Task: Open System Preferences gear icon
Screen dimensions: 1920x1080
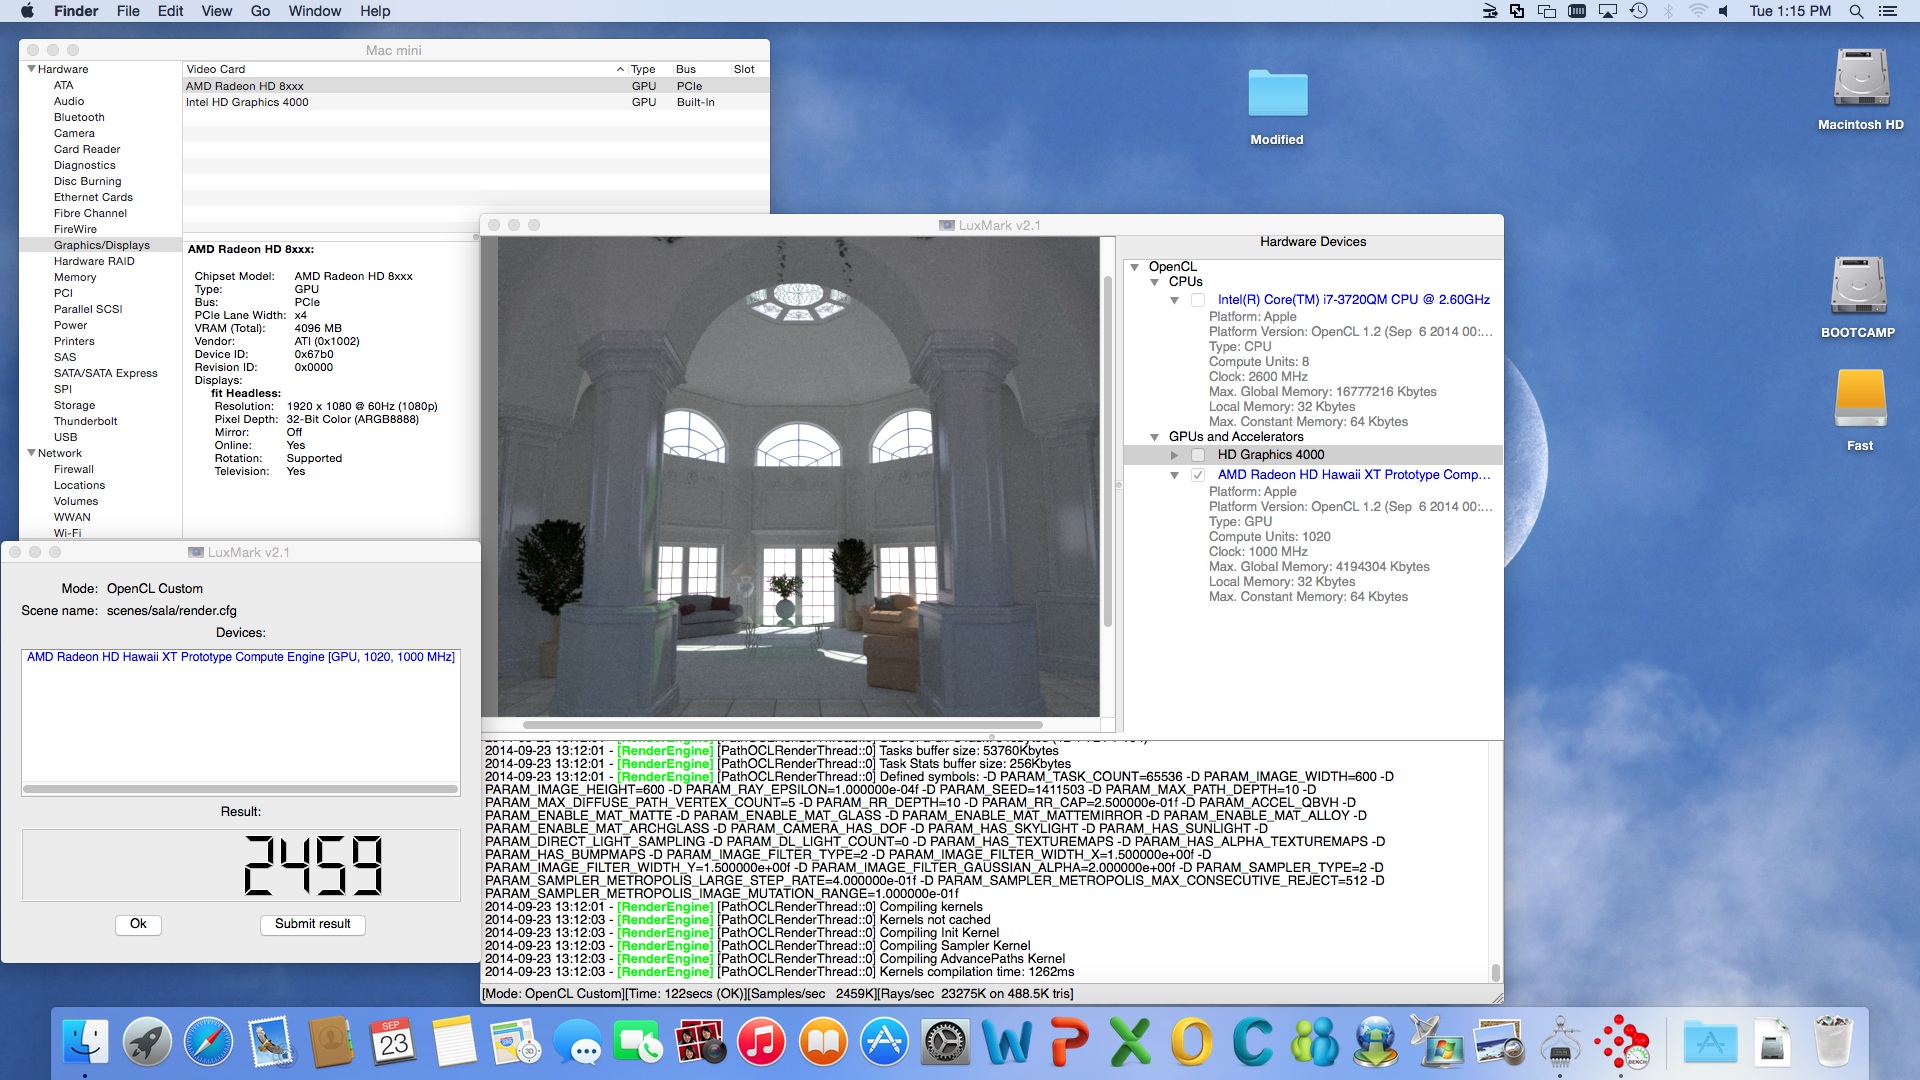Action: 946,1042
